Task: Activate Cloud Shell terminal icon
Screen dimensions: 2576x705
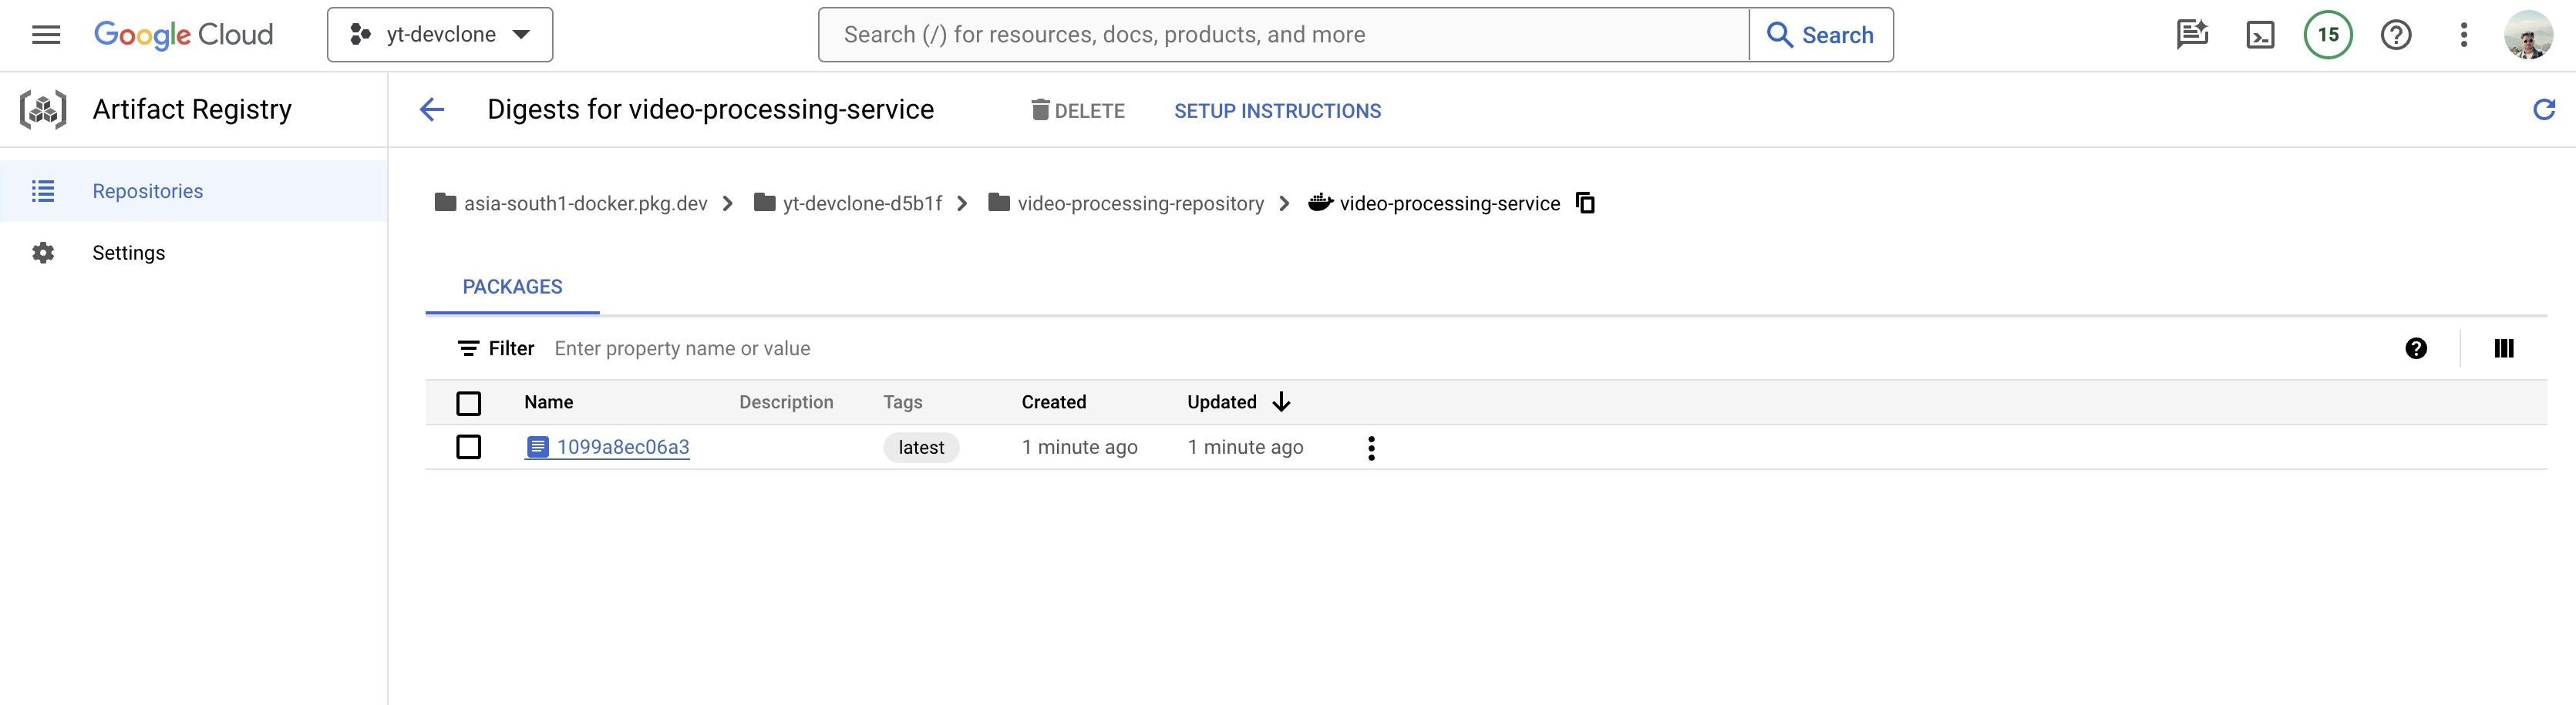Action: click(2260, 35)
